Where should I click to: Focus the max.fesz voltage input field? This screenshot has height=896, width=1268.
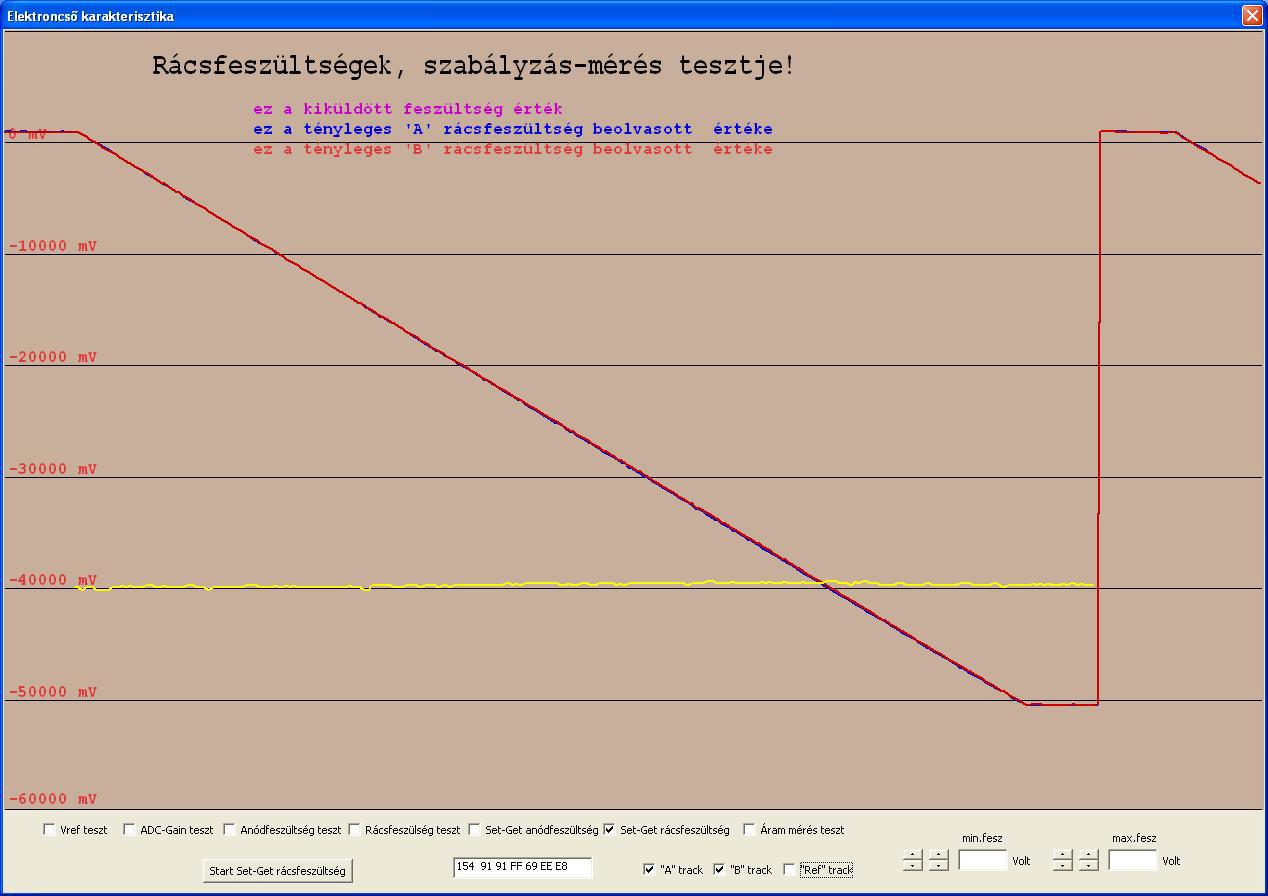[x=1132, y=860]
